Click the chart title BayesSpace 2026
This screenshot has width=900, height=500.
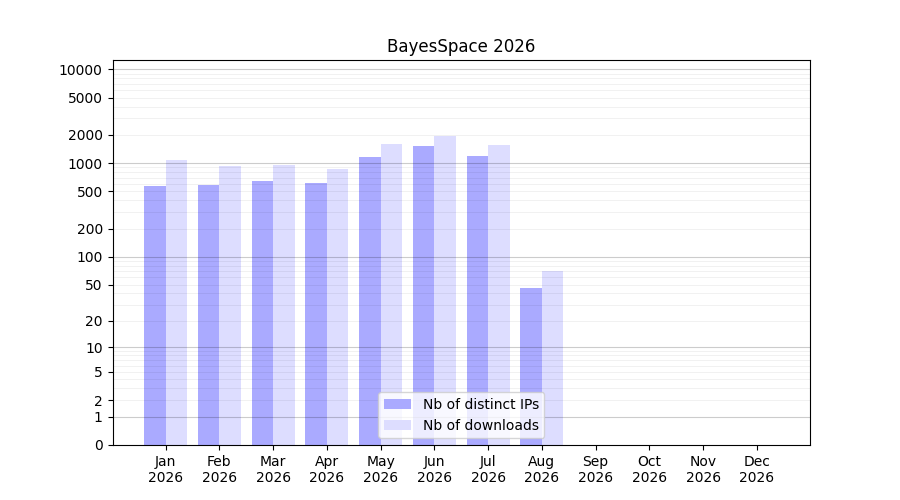461,46
